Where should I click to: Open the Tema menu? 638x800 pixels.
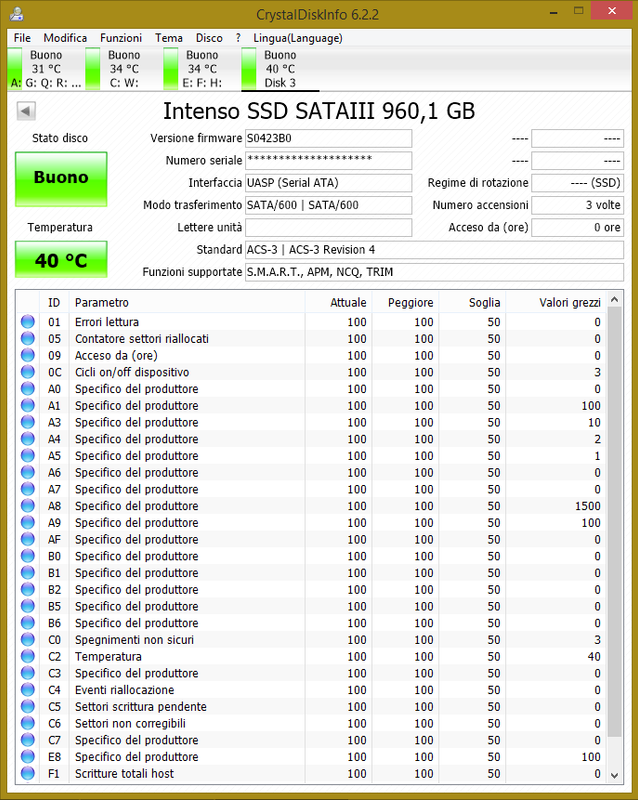(169, 38)
